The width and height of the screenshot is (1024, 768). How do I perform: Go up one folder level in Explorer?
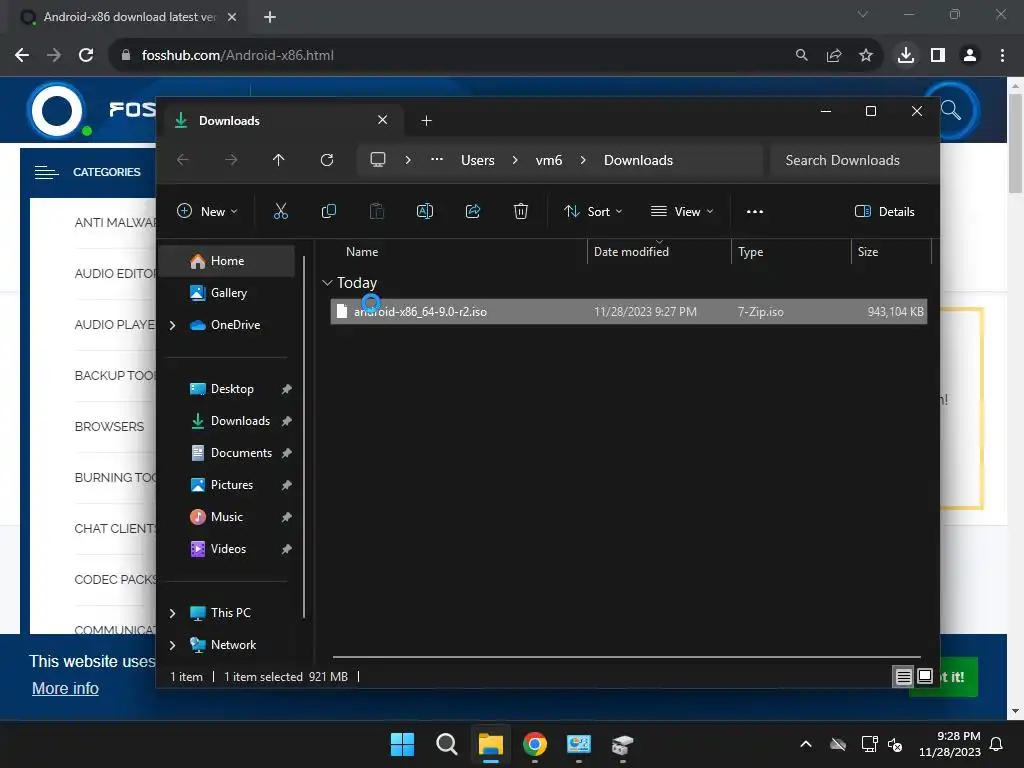[279, 160]
